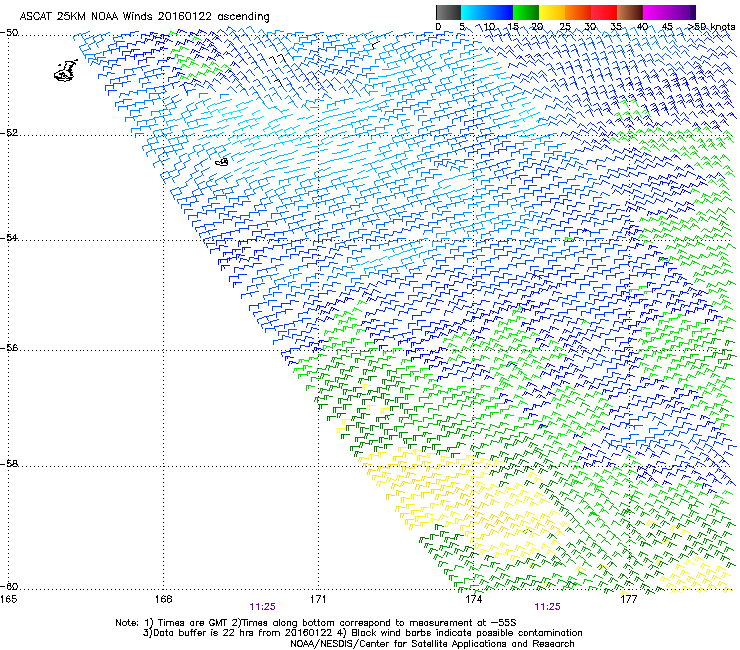This screenshot has height=650, width=740.
Task: Select the yellow 20-25 knots legend segment
Action: point(552,12)
